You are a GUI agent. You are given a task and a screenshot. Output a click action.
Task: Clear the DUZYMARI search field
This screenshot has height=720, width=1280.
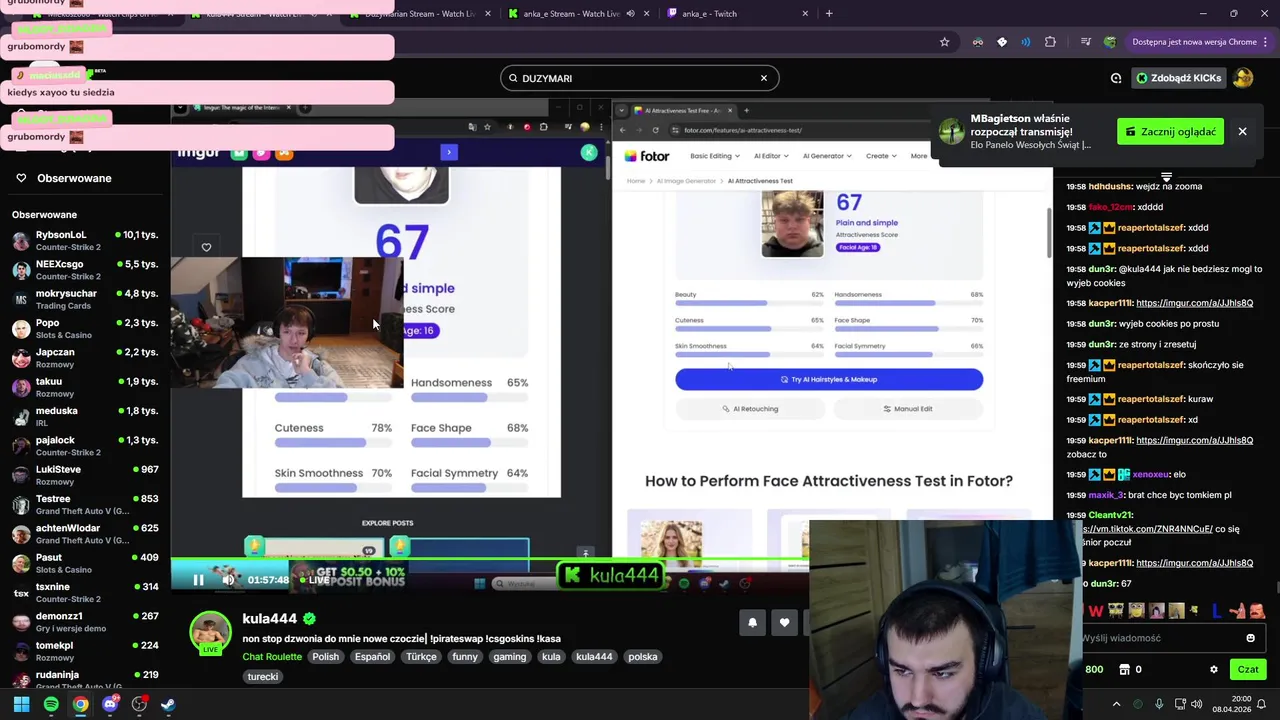coord(764,78)
